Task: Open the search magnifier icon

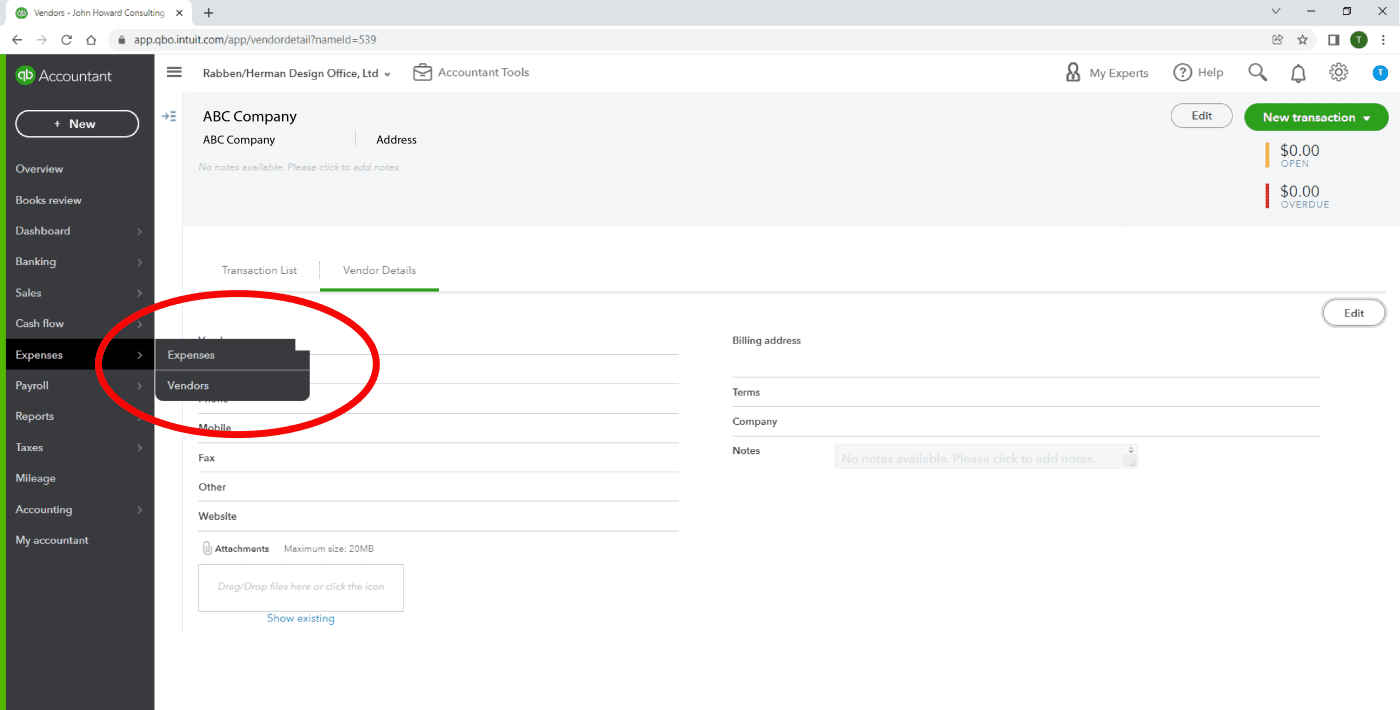Action: point(1257,72)
